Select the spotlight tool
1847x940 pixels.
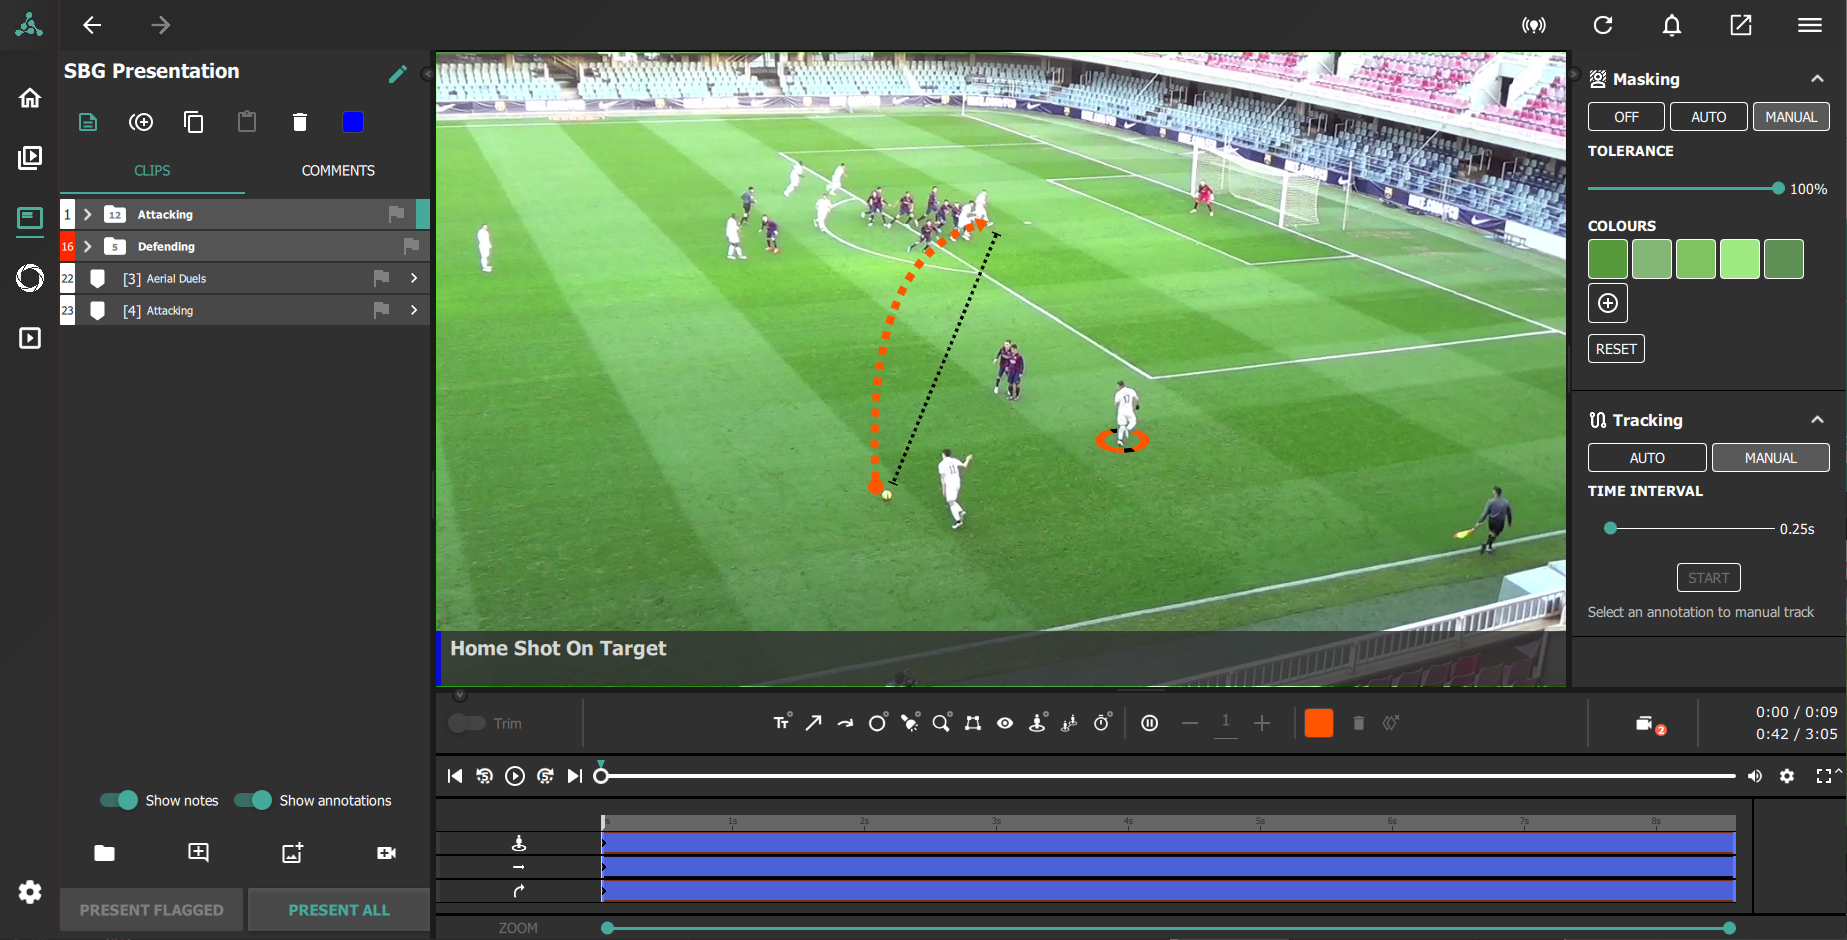pyautogui.click(x=910, y=722)
